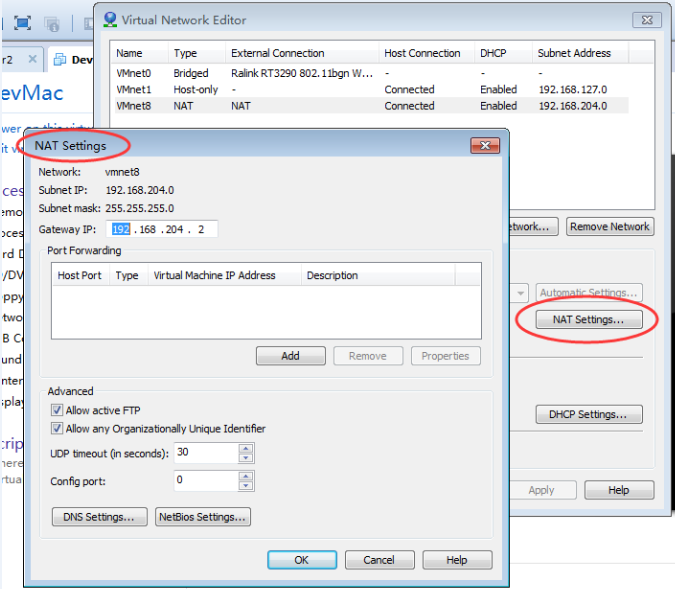Click the Ralink RT3290 external connection cell
Image resolution: width=675 pixels, height=589 pixels.
(302, 73)
